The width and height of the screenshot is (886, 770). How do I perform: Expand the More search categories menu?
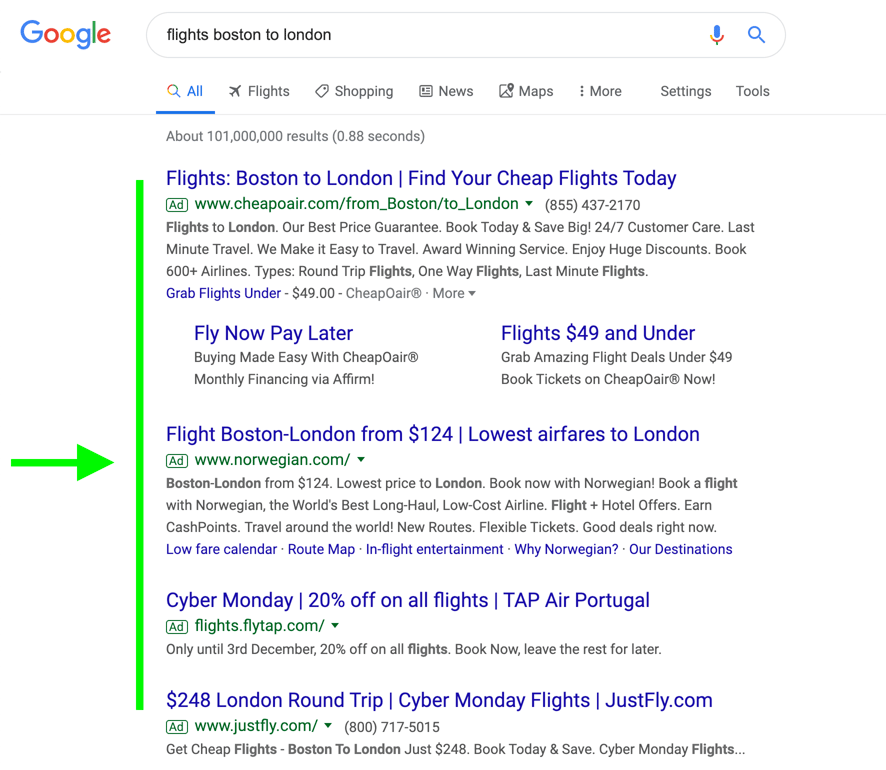coord(600,91)
